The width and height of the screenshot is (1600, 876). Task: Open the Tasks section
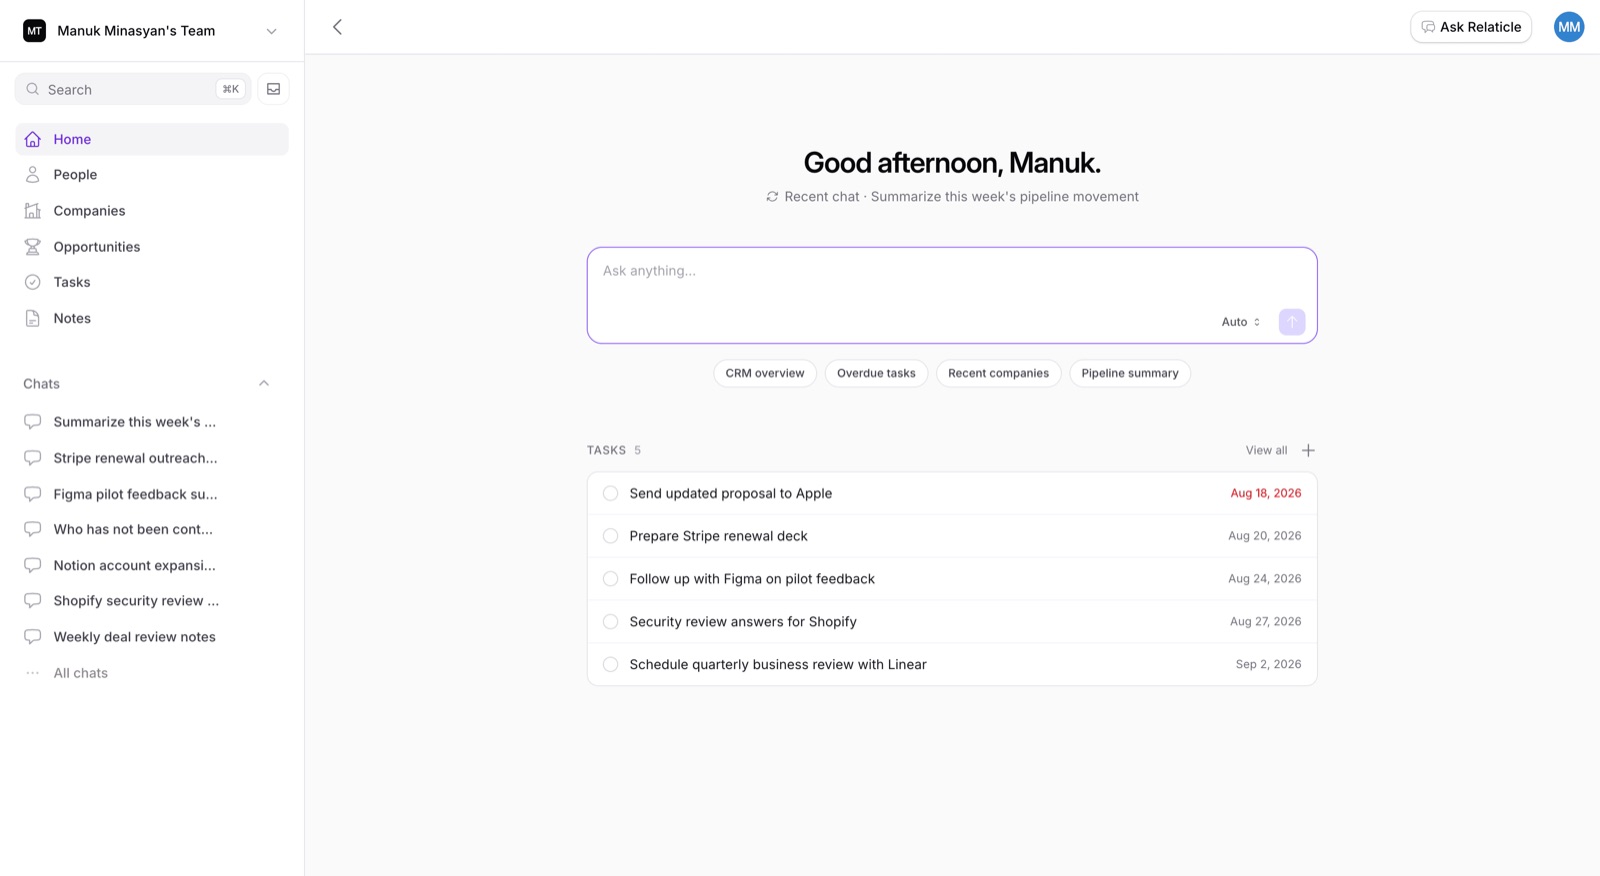pos(152,282)
